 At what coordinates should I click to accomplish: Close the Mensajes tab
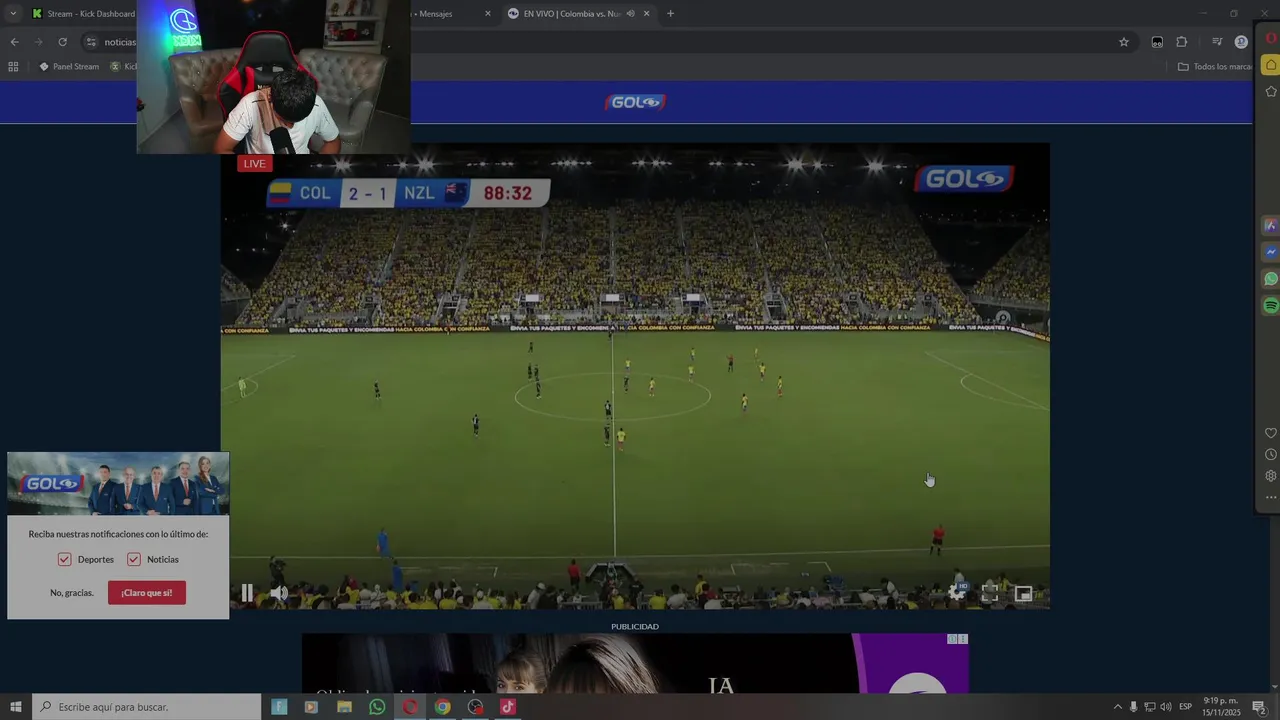point(488,14)
